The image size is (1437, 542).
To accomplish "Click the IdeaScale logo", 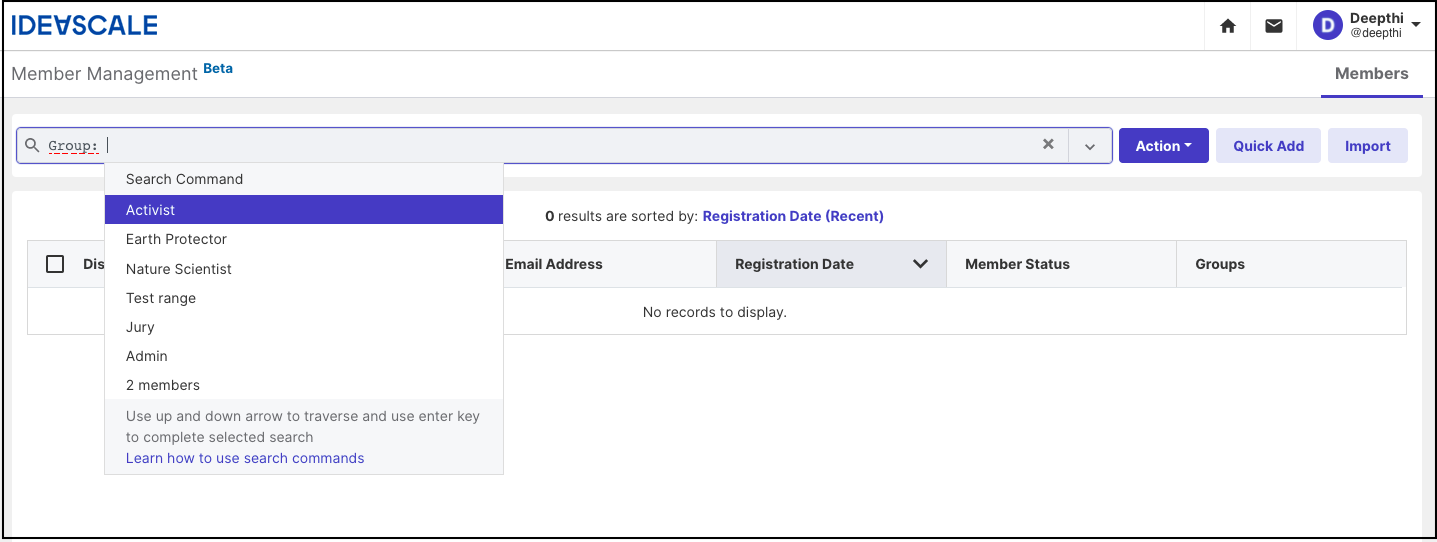I will tap(84, 26).
